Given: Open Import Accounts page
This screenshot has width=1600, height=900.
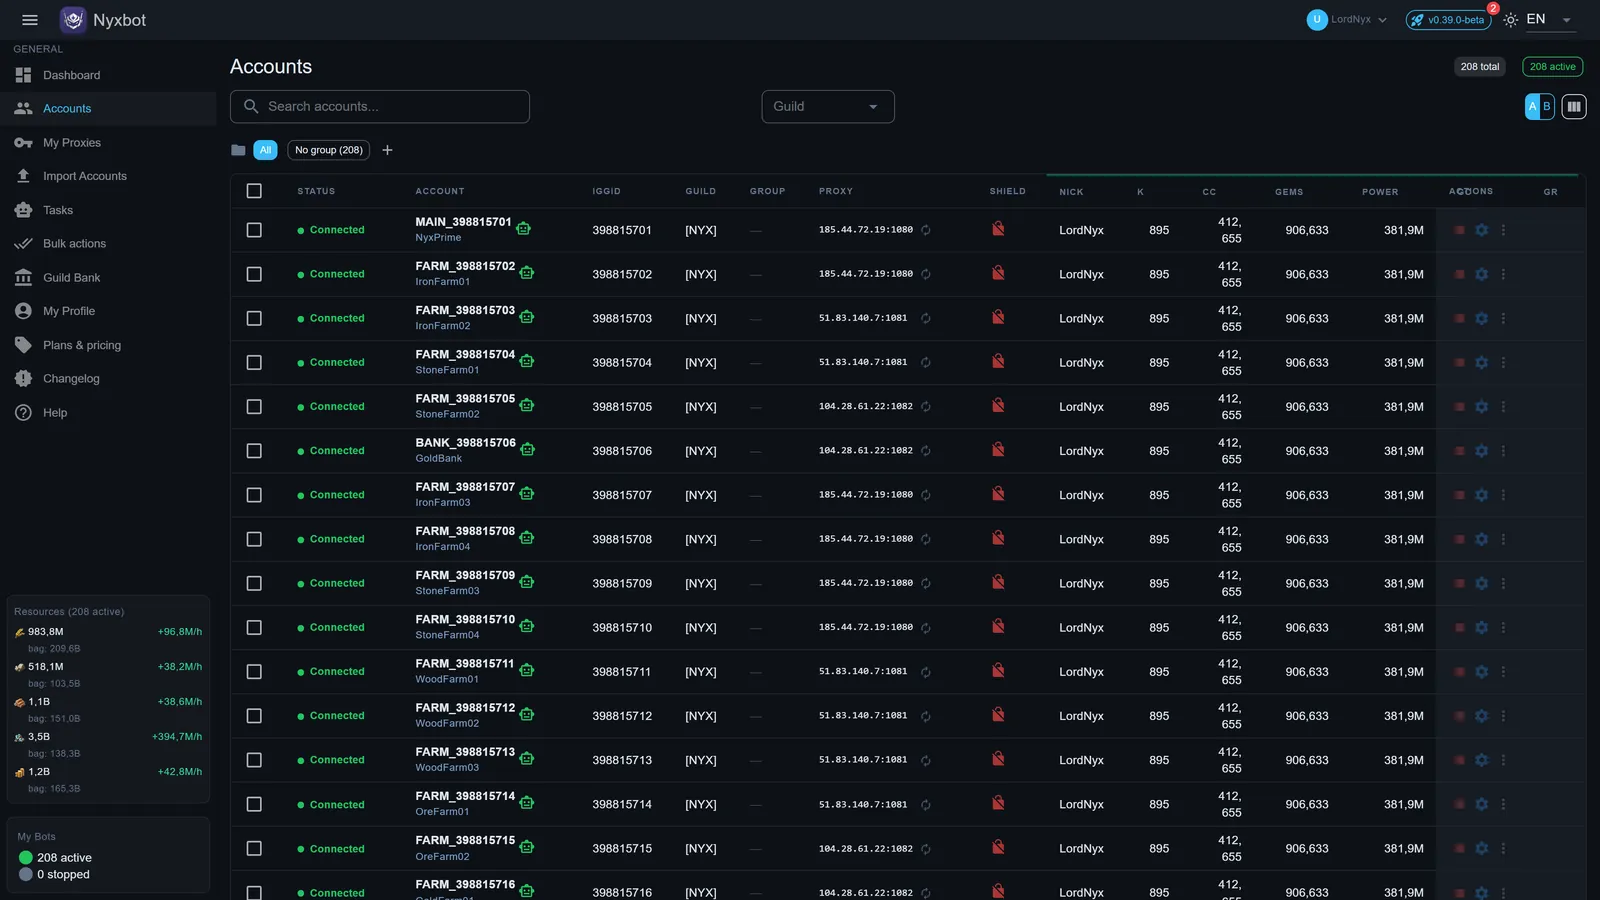Looking at the screenshot, I should (108, 176).
